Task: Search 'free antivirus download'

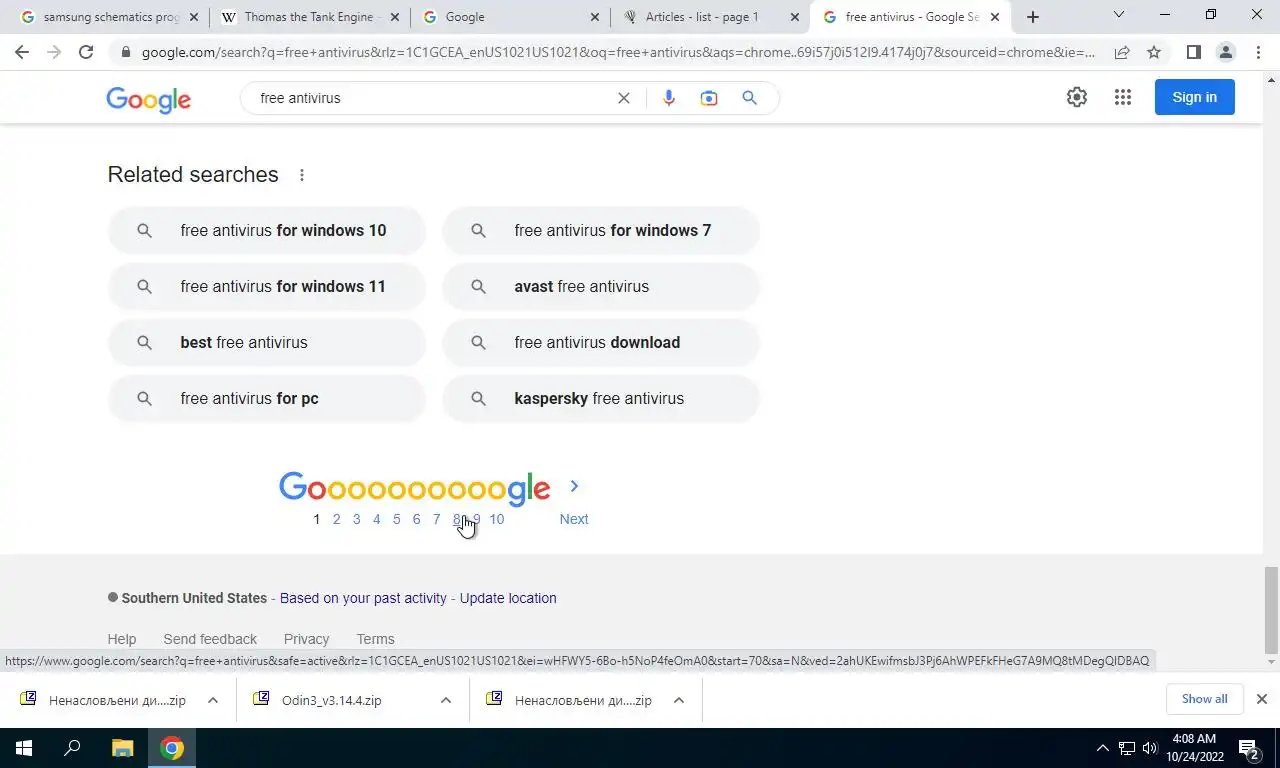Action: pos(601,343)
